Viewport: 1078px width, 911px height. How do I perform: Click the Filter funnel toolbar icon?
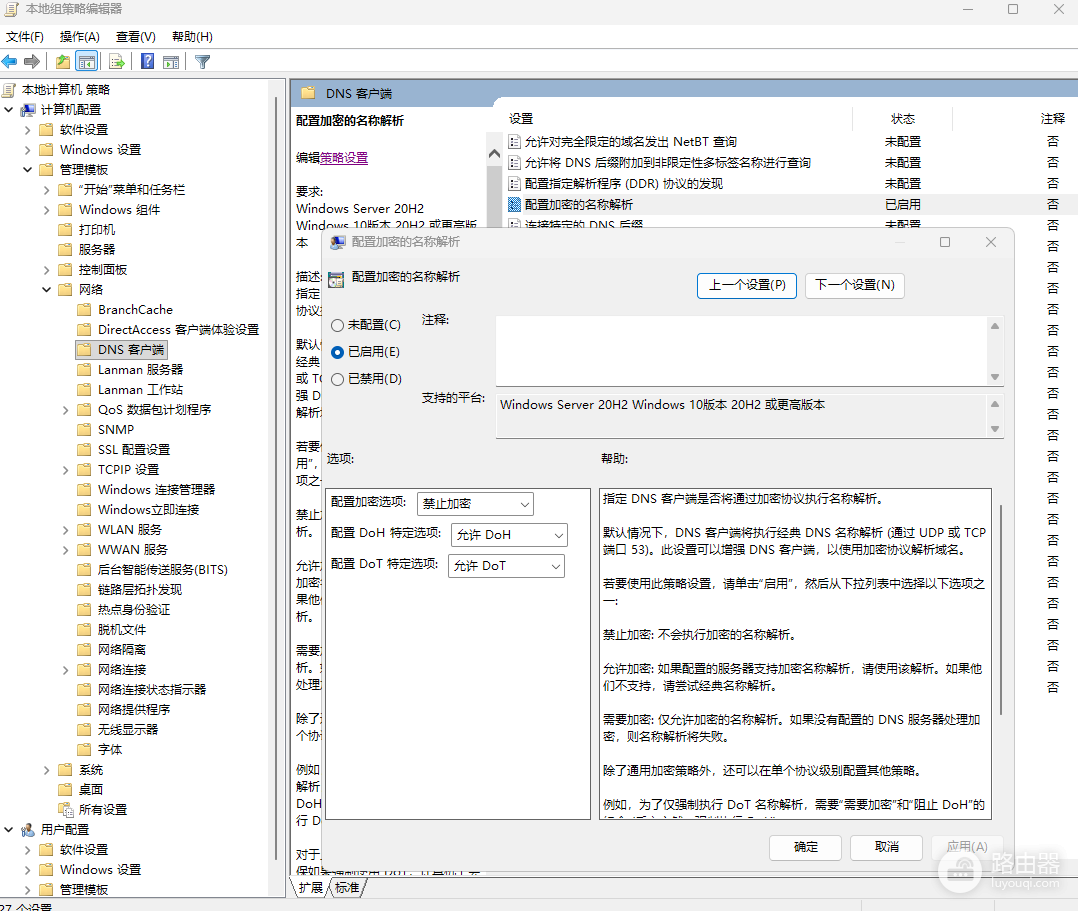(202, 62)
